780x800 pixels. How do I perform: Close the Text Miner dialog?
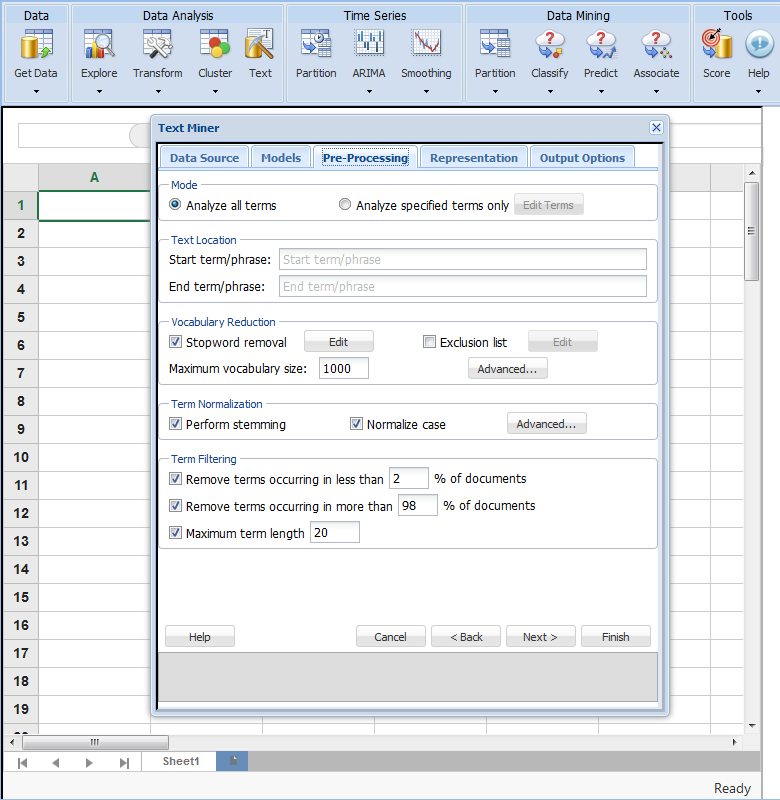656,128
